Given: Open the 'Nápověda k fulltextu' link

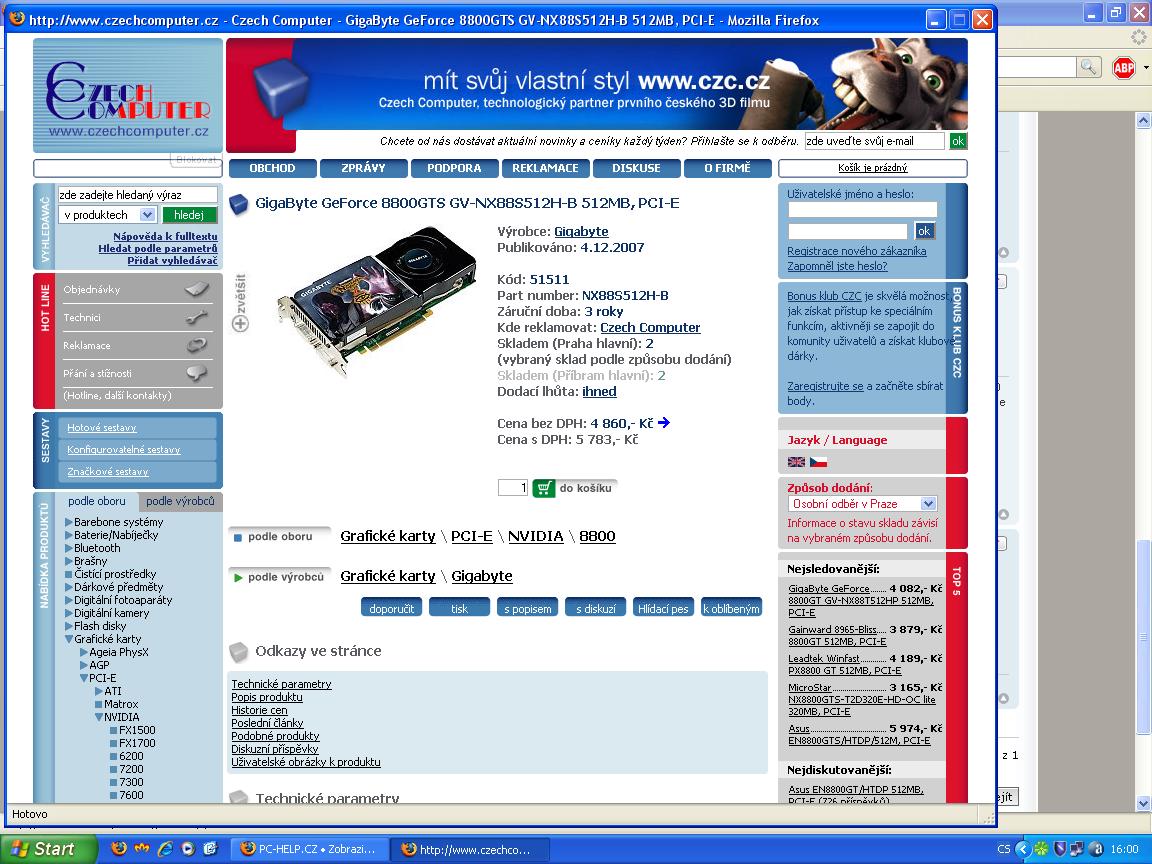Looking at the screenshot, I should pos(165,237).
